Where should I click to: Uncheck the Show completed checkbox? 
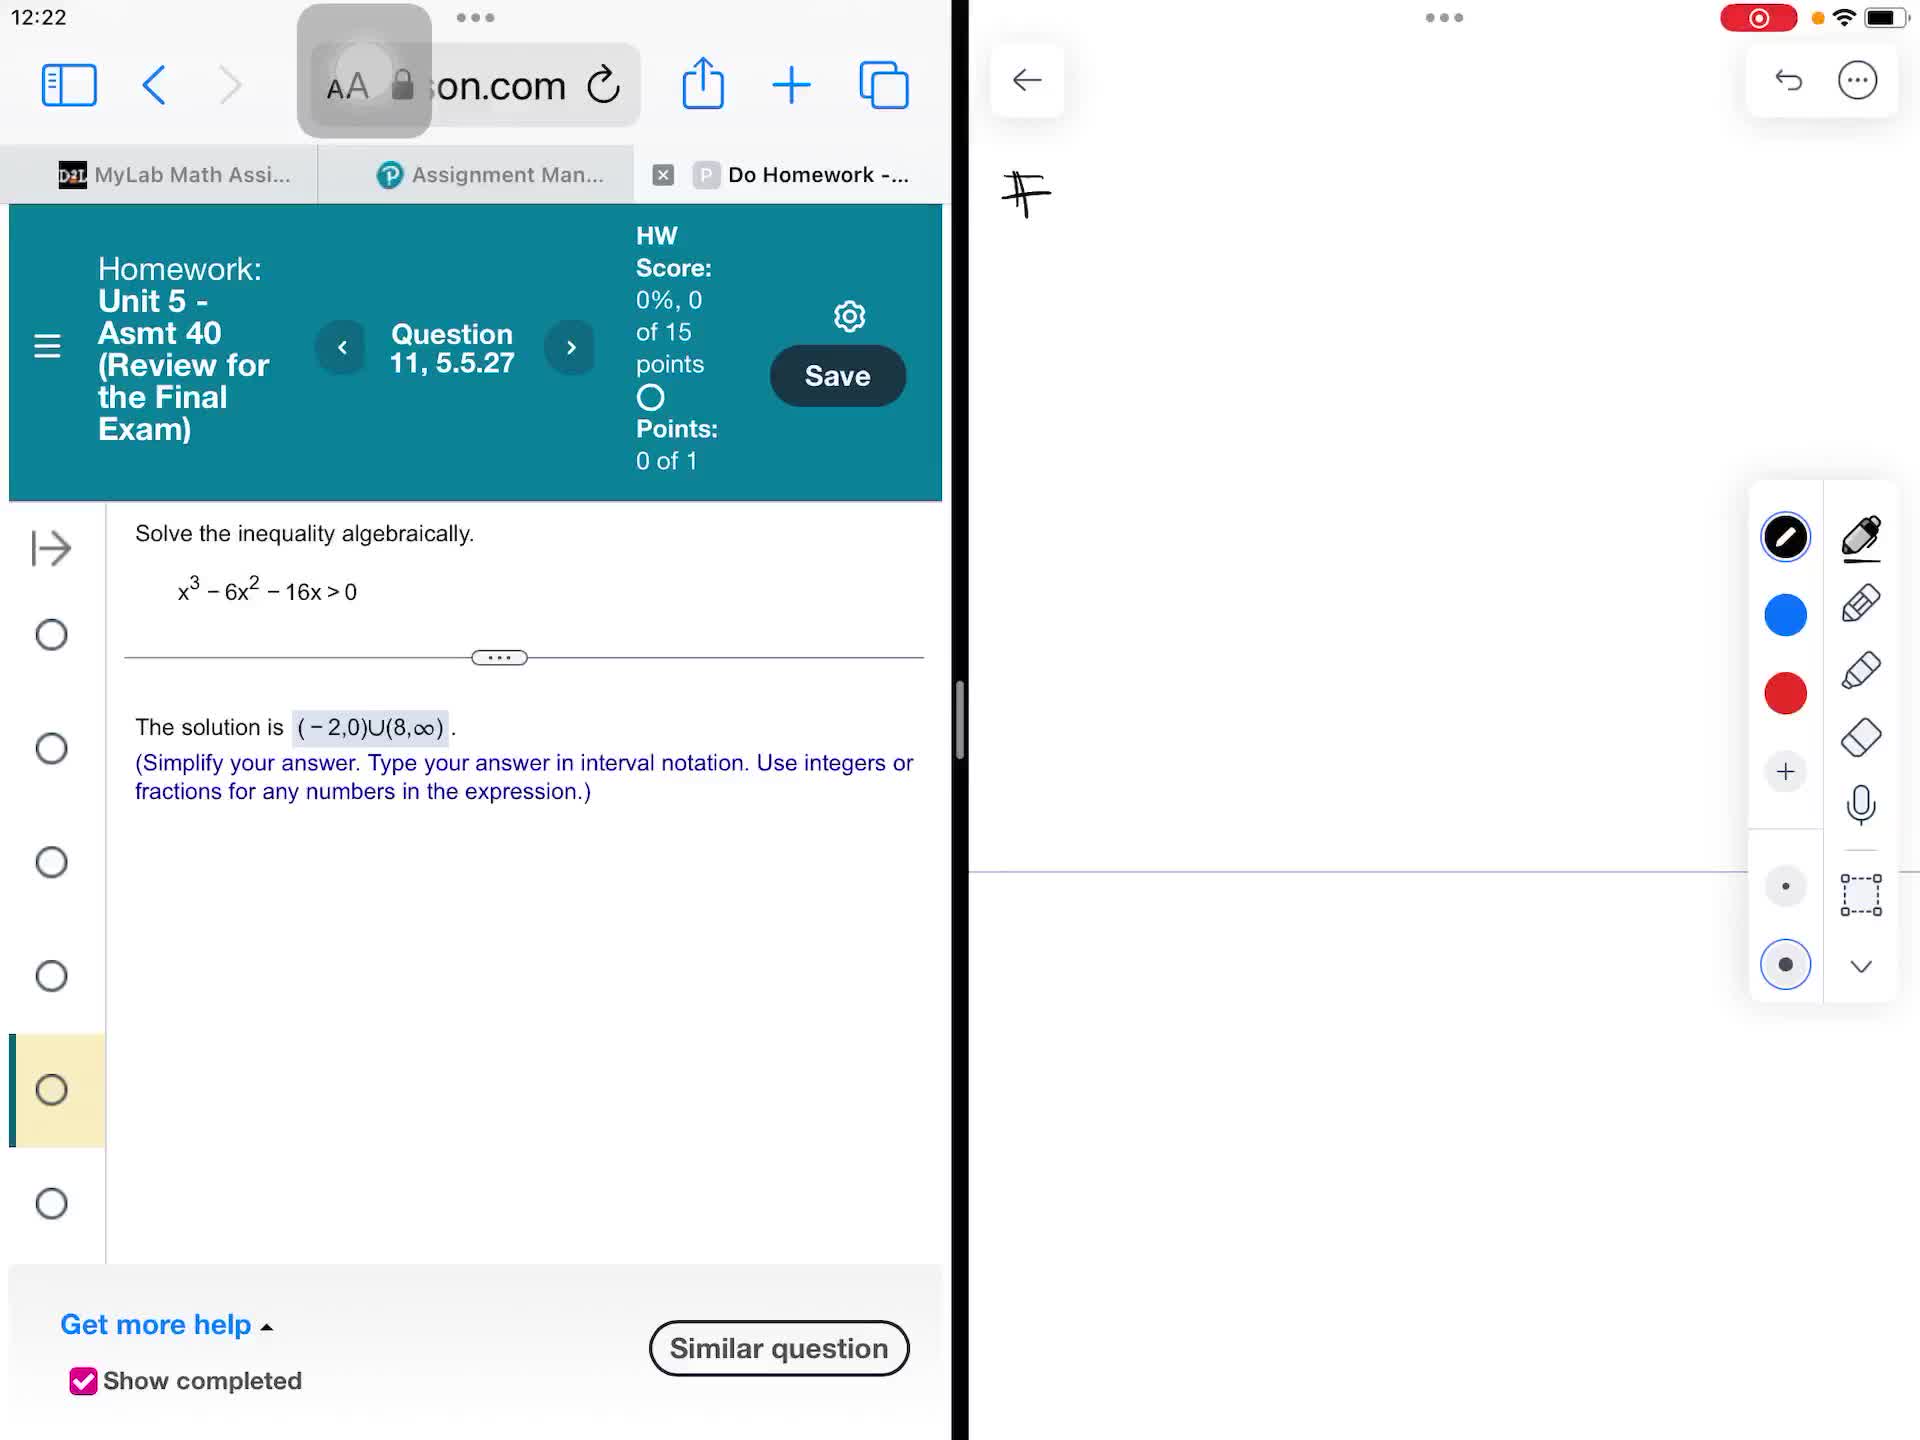point(83,1381)
